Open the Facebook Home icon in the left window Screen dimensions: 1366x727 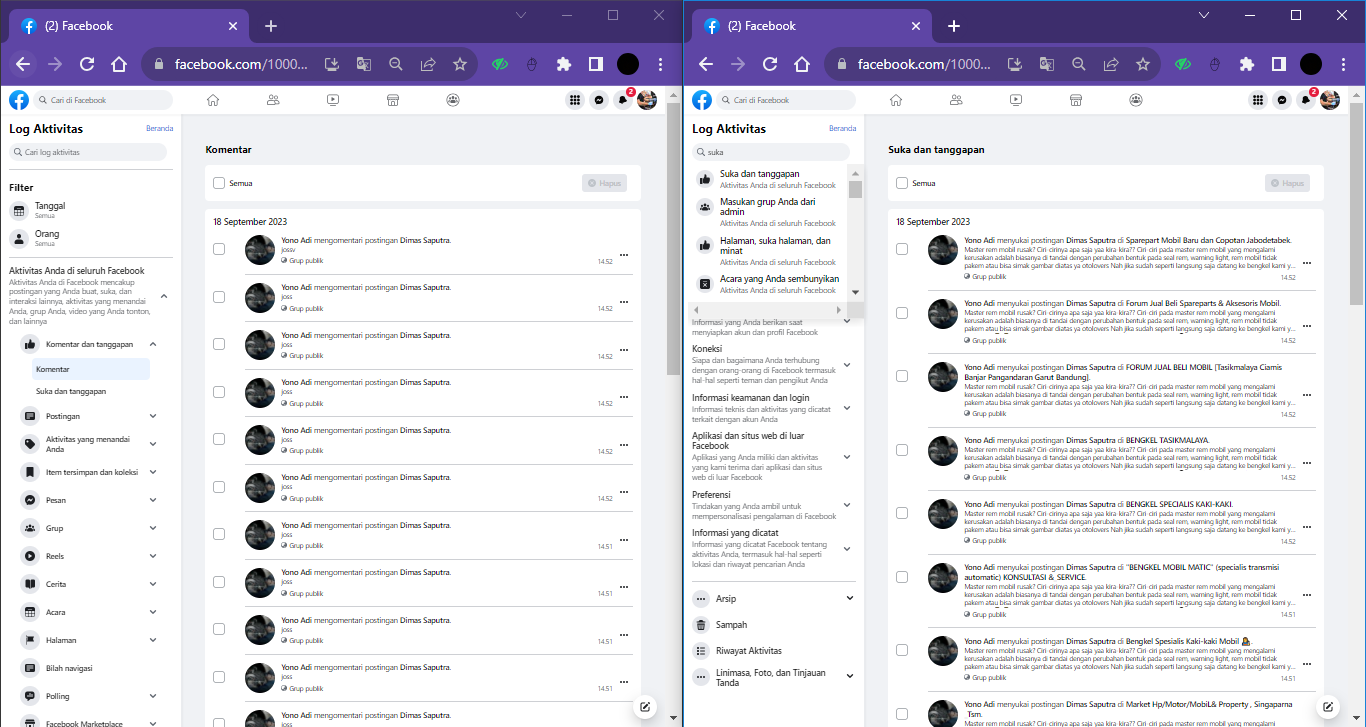(x=212, y=100)
